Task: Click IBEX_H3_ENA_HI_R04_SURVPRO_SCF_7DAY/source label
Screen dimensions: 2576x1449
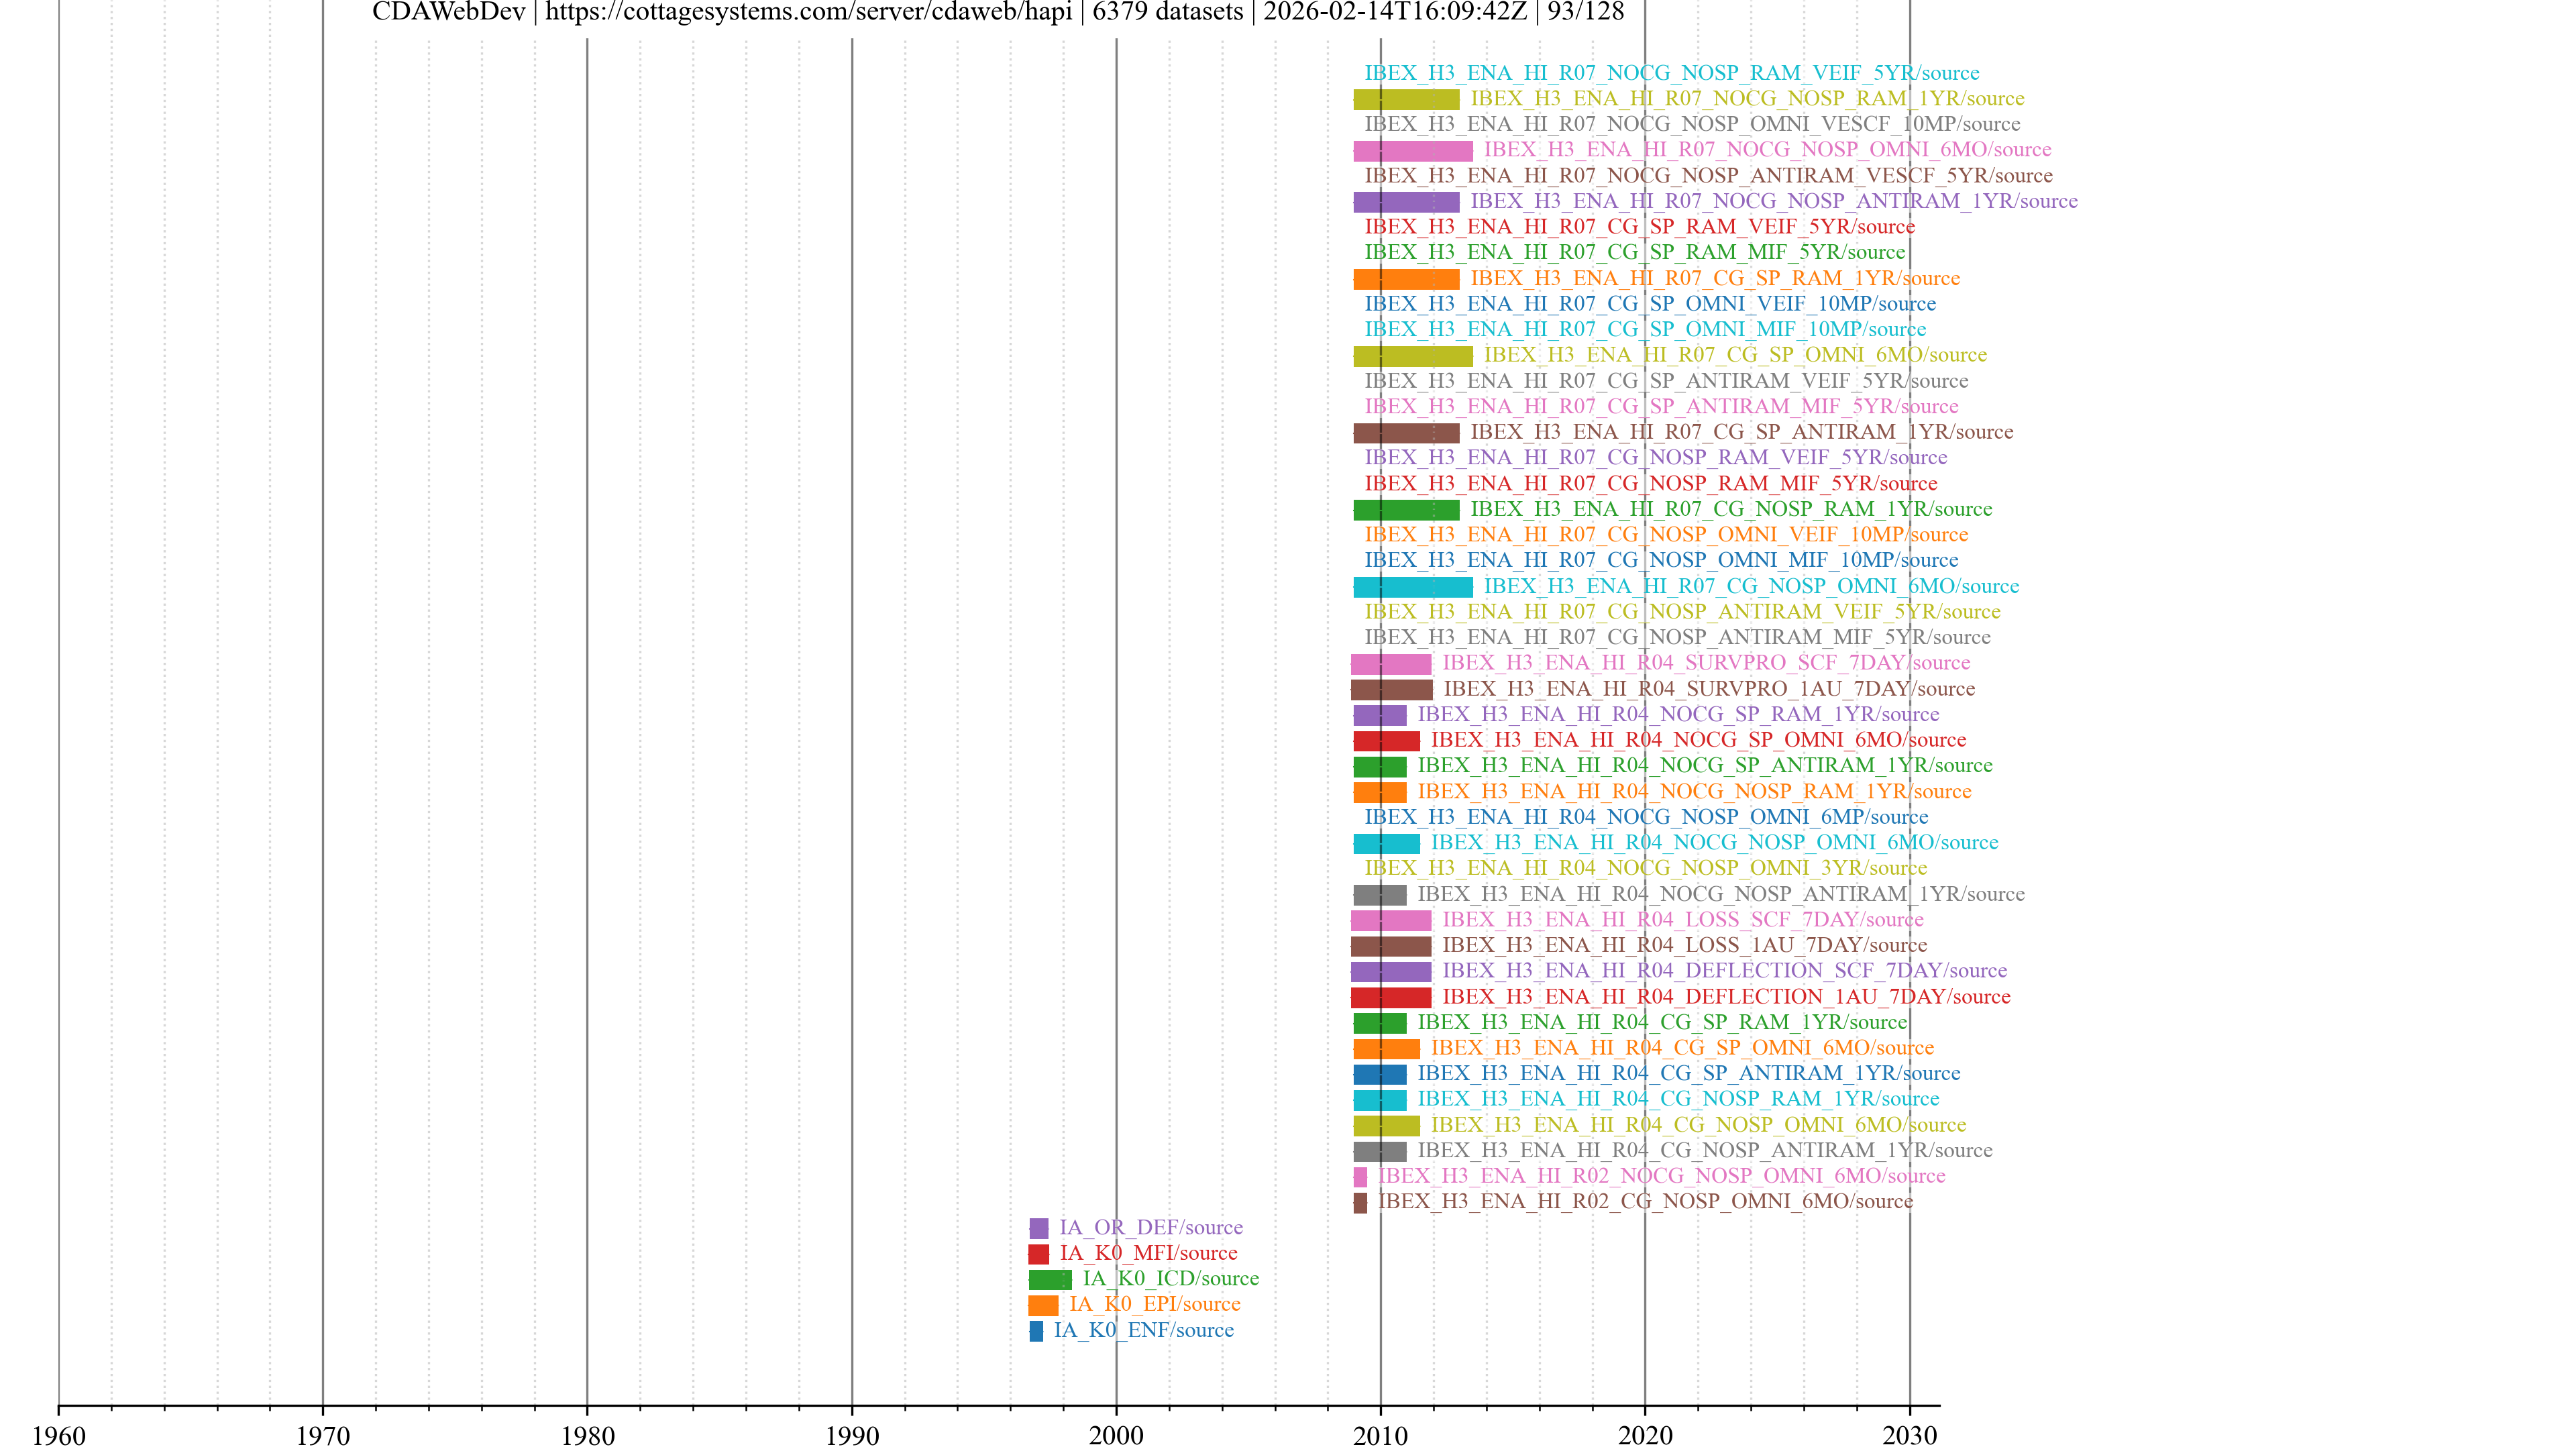Action: (1705, 663)
